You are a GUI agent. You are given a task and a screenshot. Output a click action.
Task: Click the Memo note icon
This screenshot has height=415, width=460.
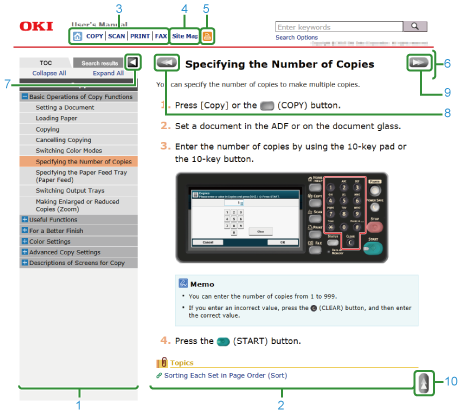coord(183,283)
